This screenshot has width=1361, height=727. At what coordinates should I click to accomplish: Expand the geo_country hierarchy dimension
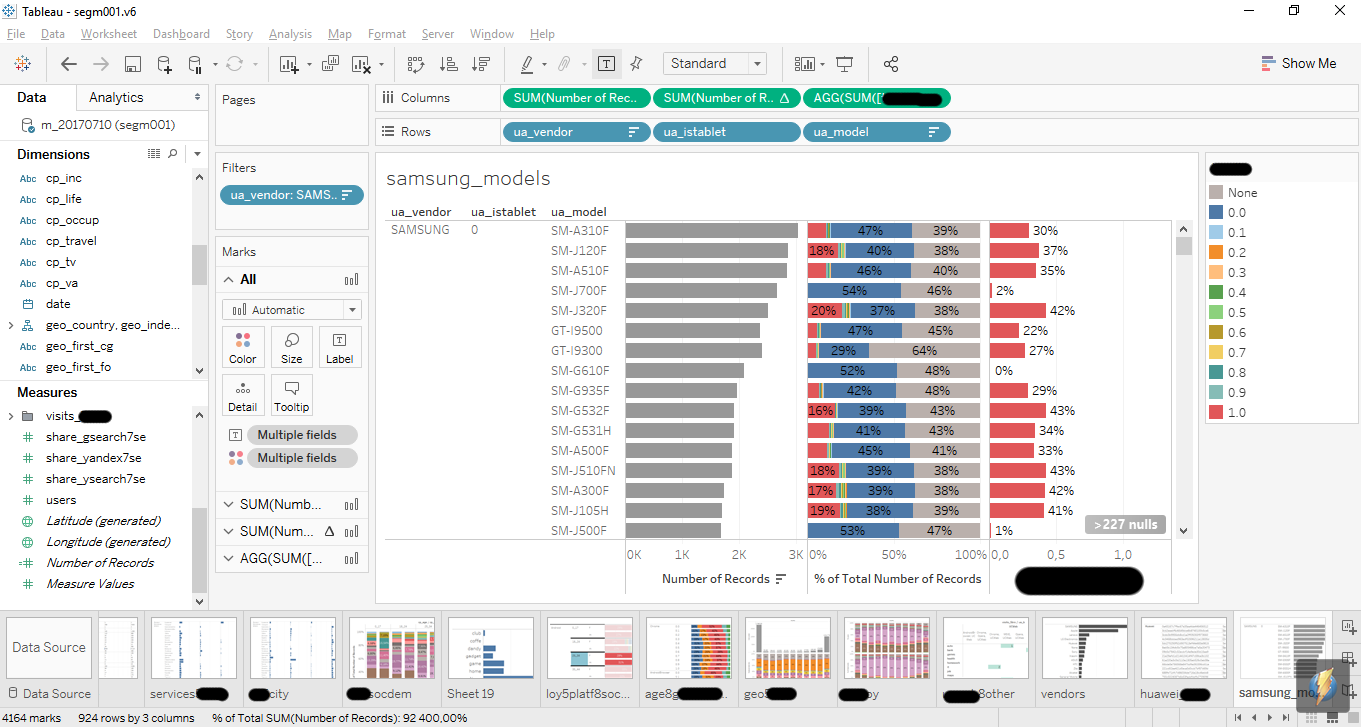[11, 325]
